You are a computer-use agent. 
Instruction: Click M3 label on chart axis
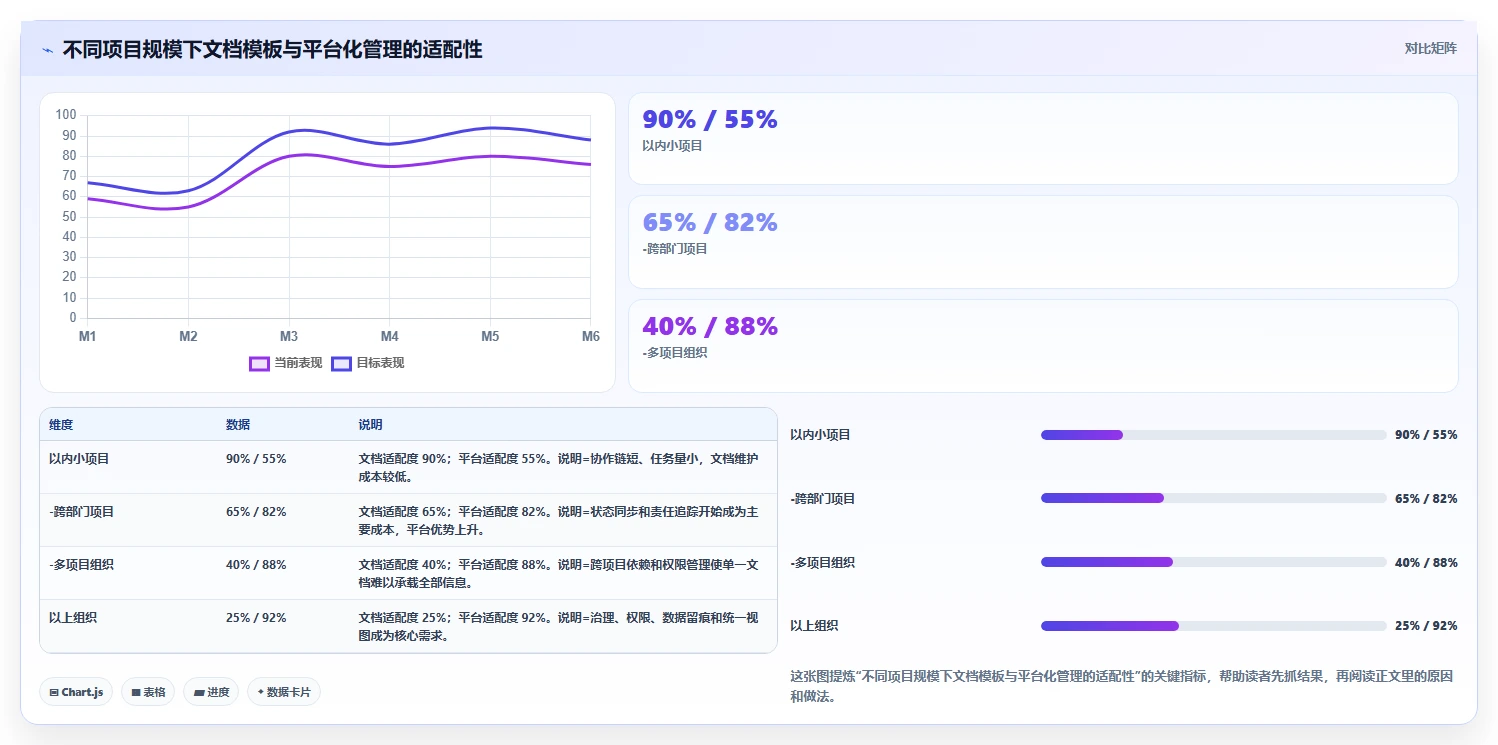(289, 337)
